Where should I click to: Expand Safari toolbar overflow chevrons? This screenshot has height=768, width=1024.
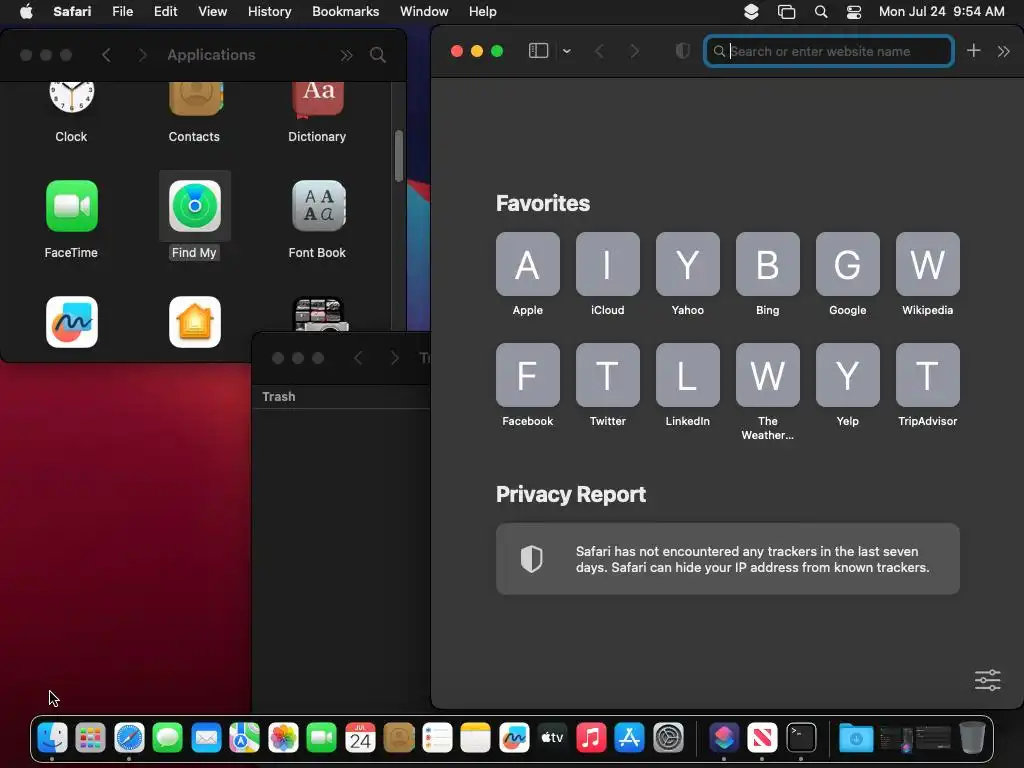1004,51
